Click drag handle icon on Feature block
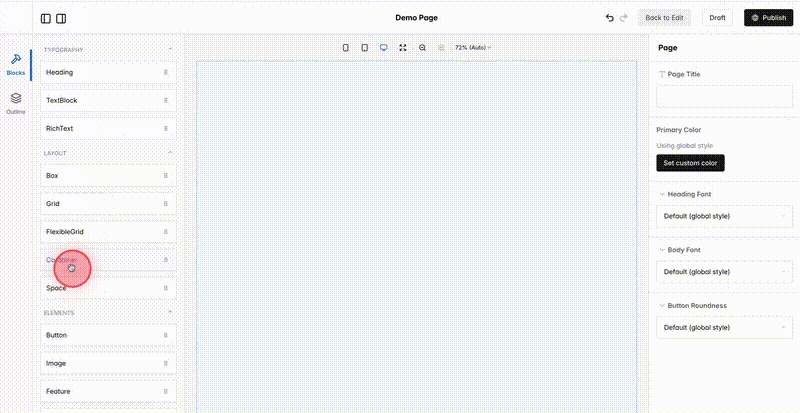800x413 pixels. point(165,392)
